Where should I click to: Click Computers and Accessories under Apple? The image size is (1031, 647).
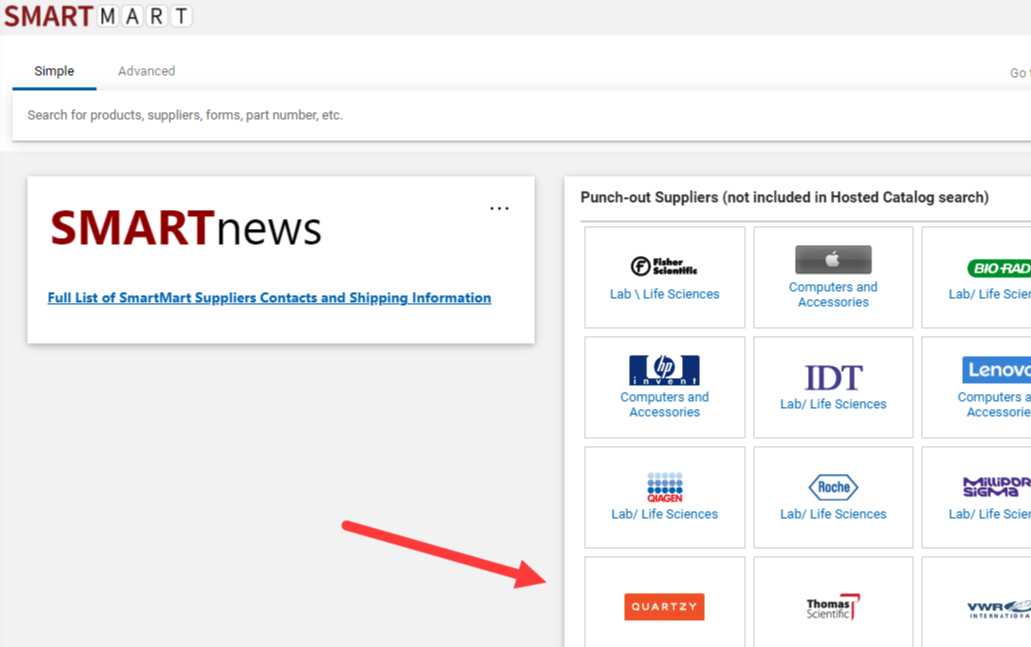pos(833,295)
